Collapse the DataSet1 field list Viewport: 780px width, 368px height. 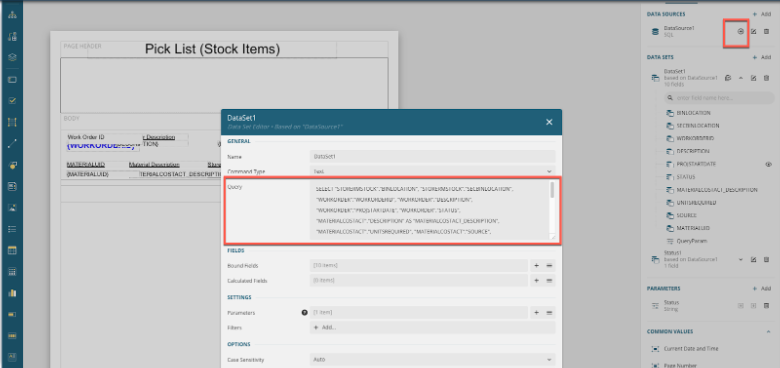pos(740,78)
